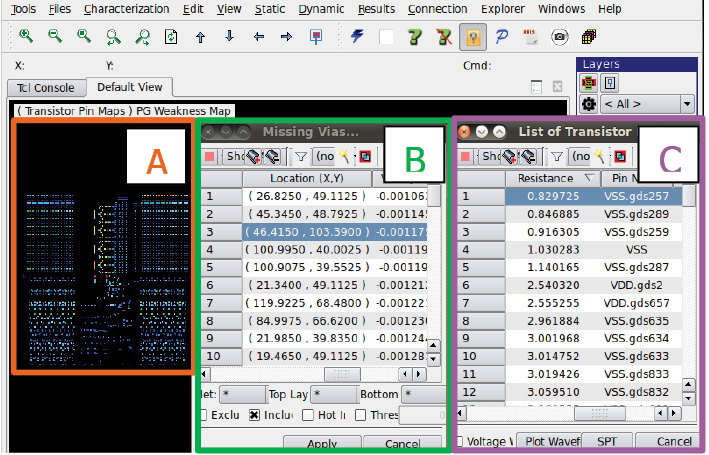
Task: Click the zoom in magnifier icon
Action: point(26,36)
